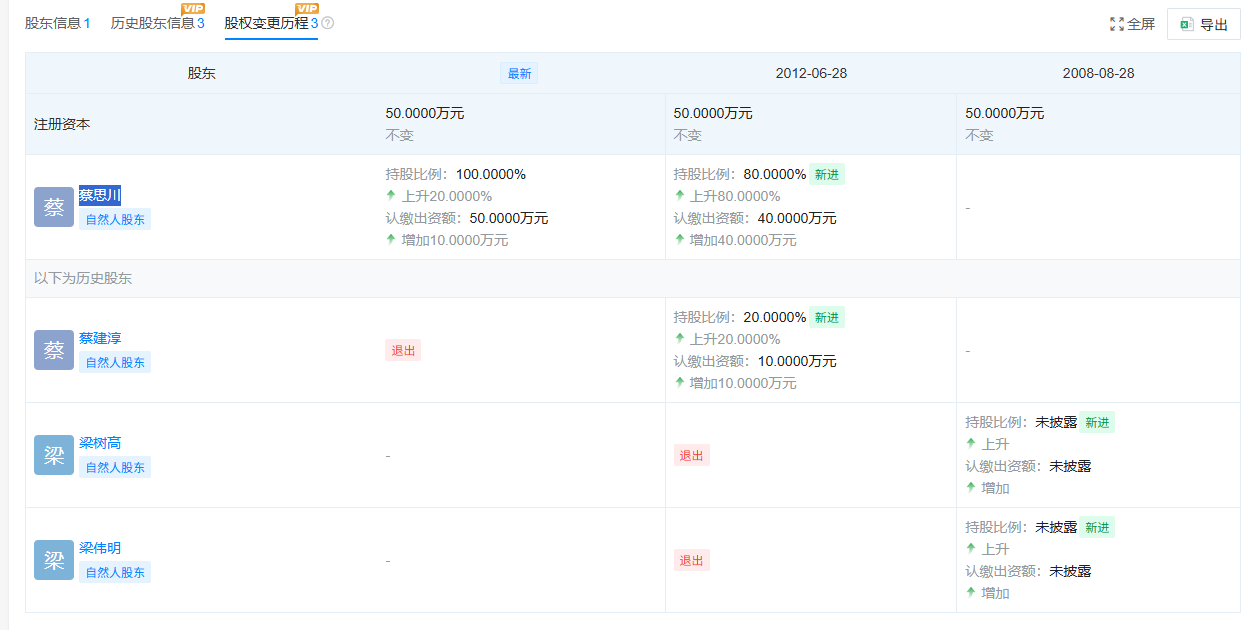
Task: Open shareholder 梁伟明's profile link
Action: coord(99,548)
